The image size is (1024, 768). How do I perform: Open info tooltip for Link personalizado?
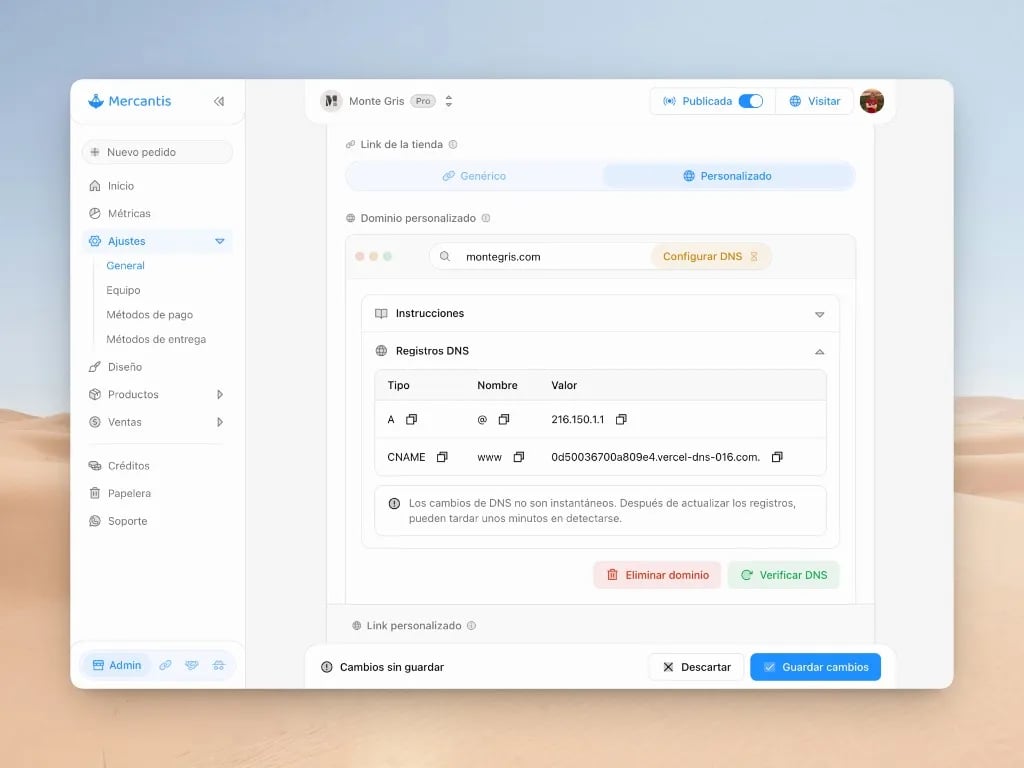(472, 626)
